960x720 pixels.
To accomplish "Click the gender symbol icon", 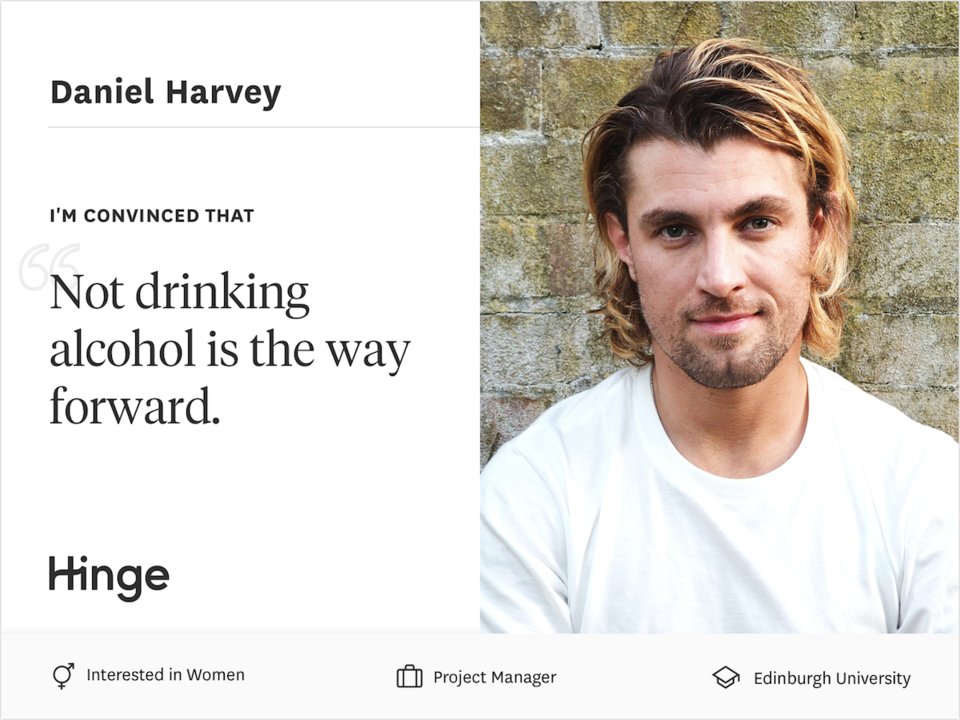I will (64, 675).
